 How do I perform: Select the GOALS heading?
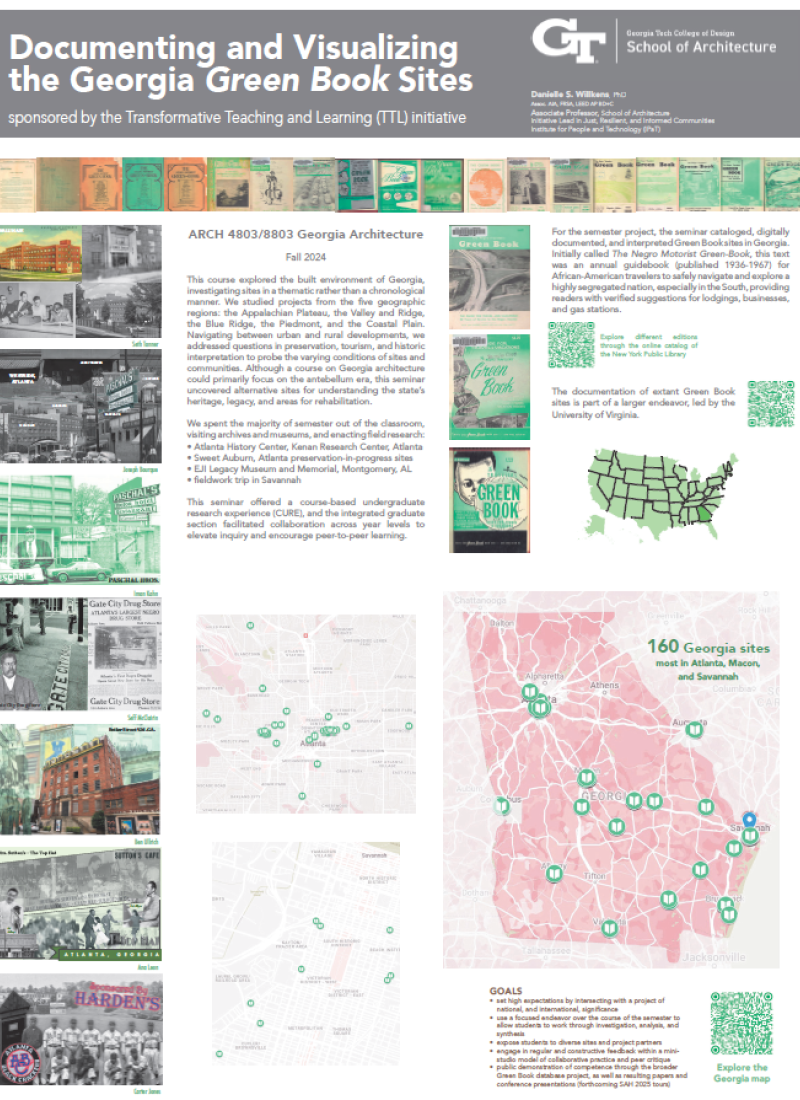tap(506, 991)
